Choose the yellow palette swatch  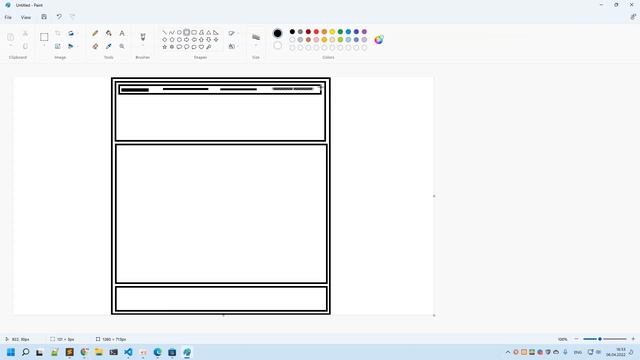[332, 31]
